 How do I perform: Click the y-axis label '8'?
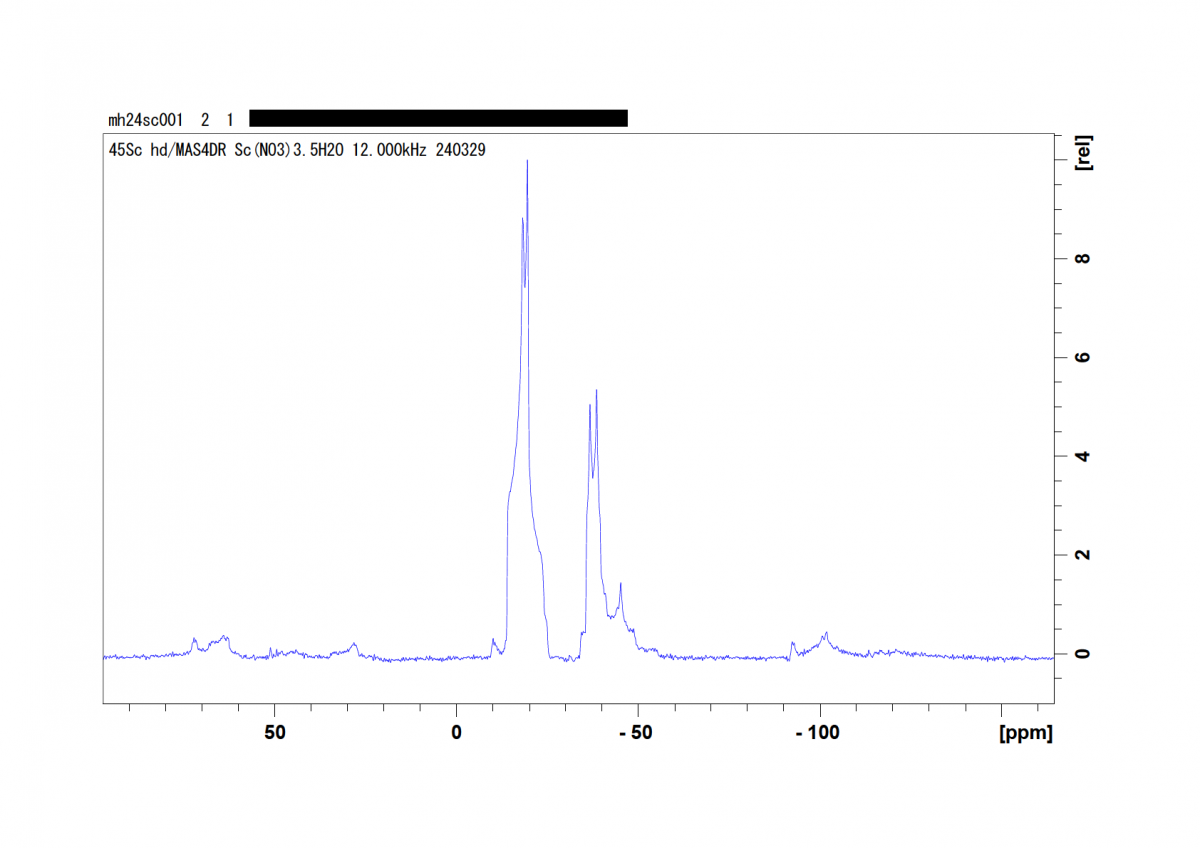click(x=1083, y=258)
